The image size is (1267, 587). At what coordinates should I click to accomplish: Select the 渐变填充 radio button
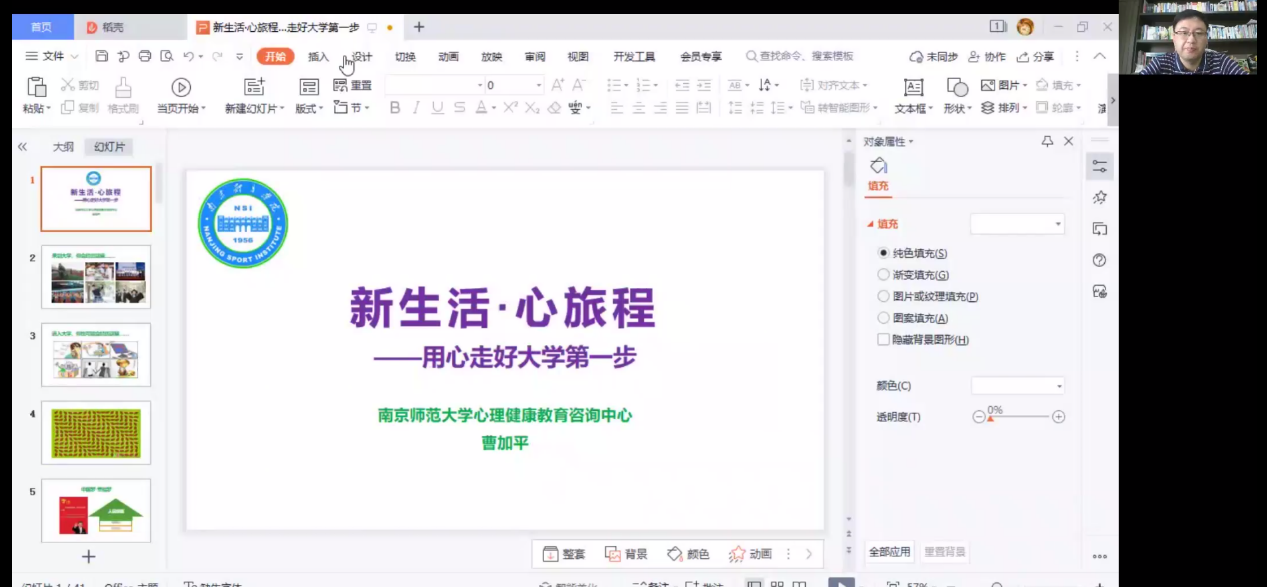click(883, 275)
